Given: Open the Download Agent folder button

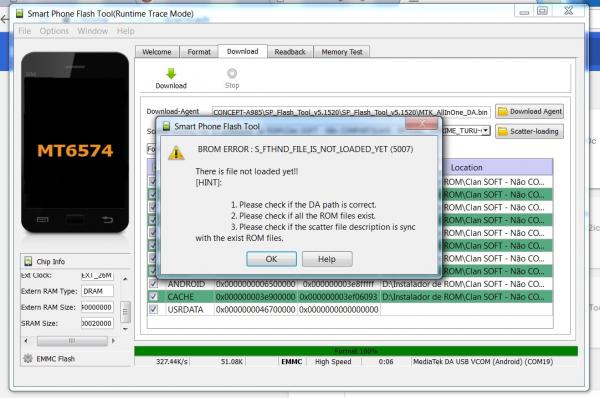Looking at the screenshot, I should pos(529,111).
